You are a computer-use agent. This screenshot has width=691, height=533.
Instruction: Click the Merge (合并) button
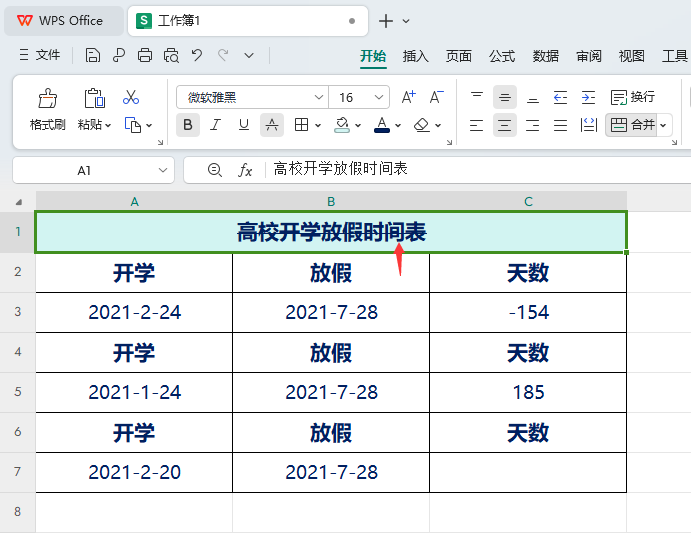click(x=632, y=125)
